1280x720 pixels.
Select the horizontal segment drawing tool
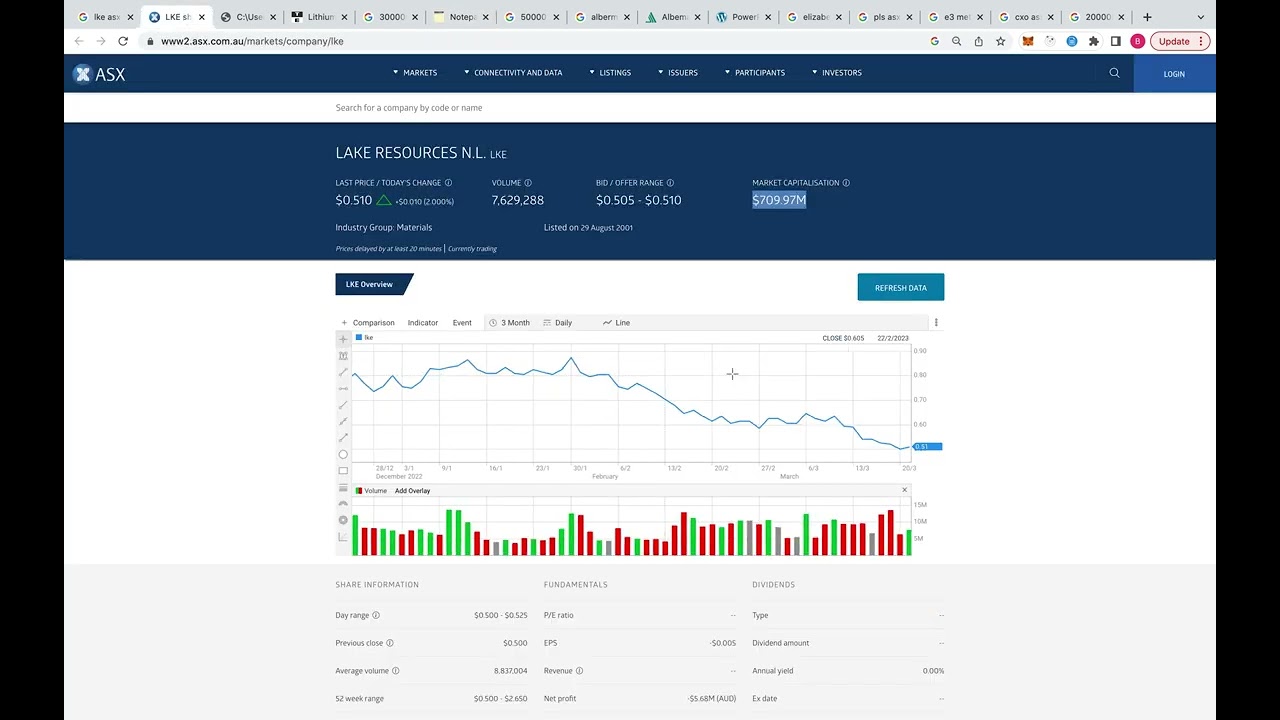click(x=343, y=388)
